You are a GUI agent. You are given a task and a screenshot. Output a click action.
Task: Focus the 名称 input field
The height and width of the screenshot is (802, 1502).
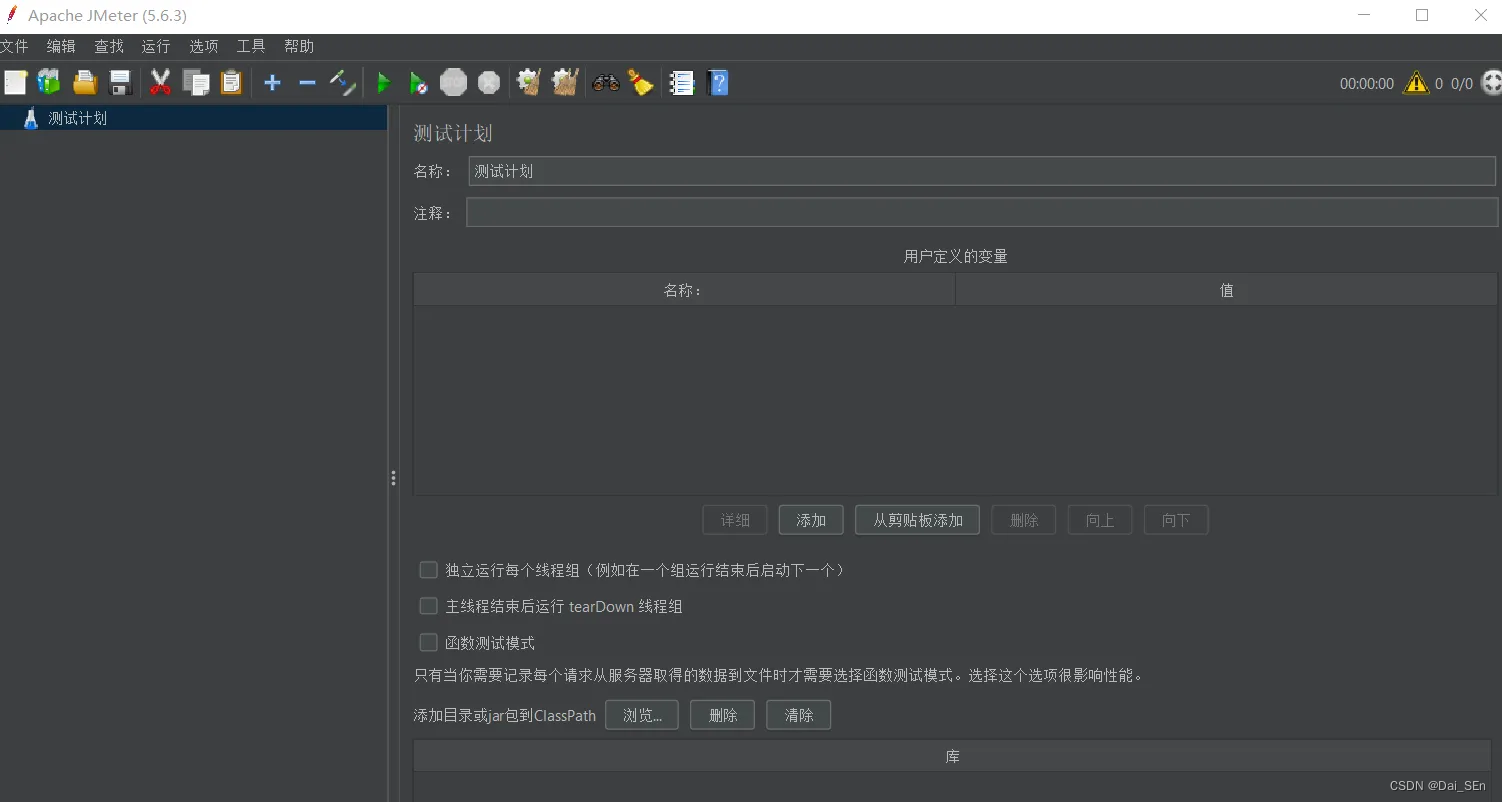pyautogui.click(x=982, y=171)
